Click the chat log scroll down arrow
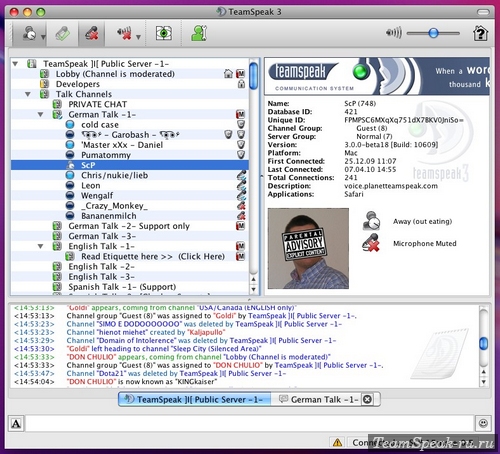The height and width of the screenshot is (454, 500). tap(484, 382)
